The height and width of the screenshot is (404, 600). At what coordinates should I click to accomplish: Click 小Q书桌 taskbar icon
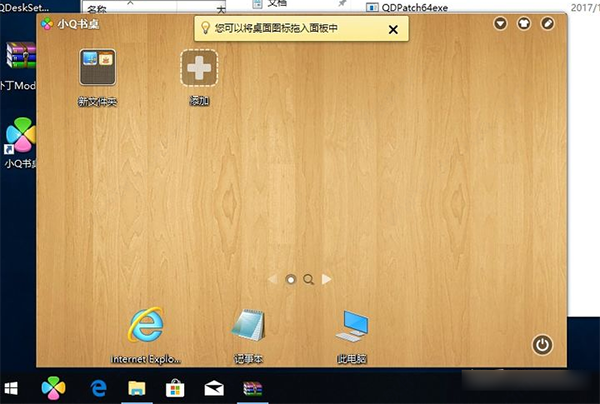53,388
